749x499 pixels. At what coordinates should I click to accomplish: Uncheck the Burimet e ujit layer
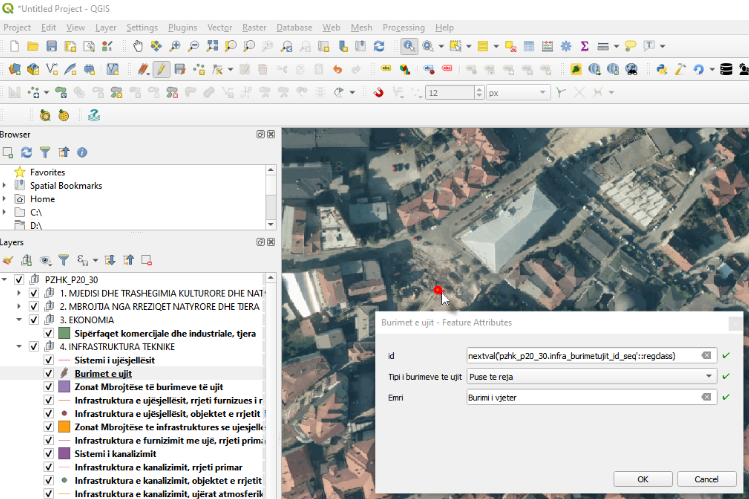pyautogui.click(x=49, y=372)
